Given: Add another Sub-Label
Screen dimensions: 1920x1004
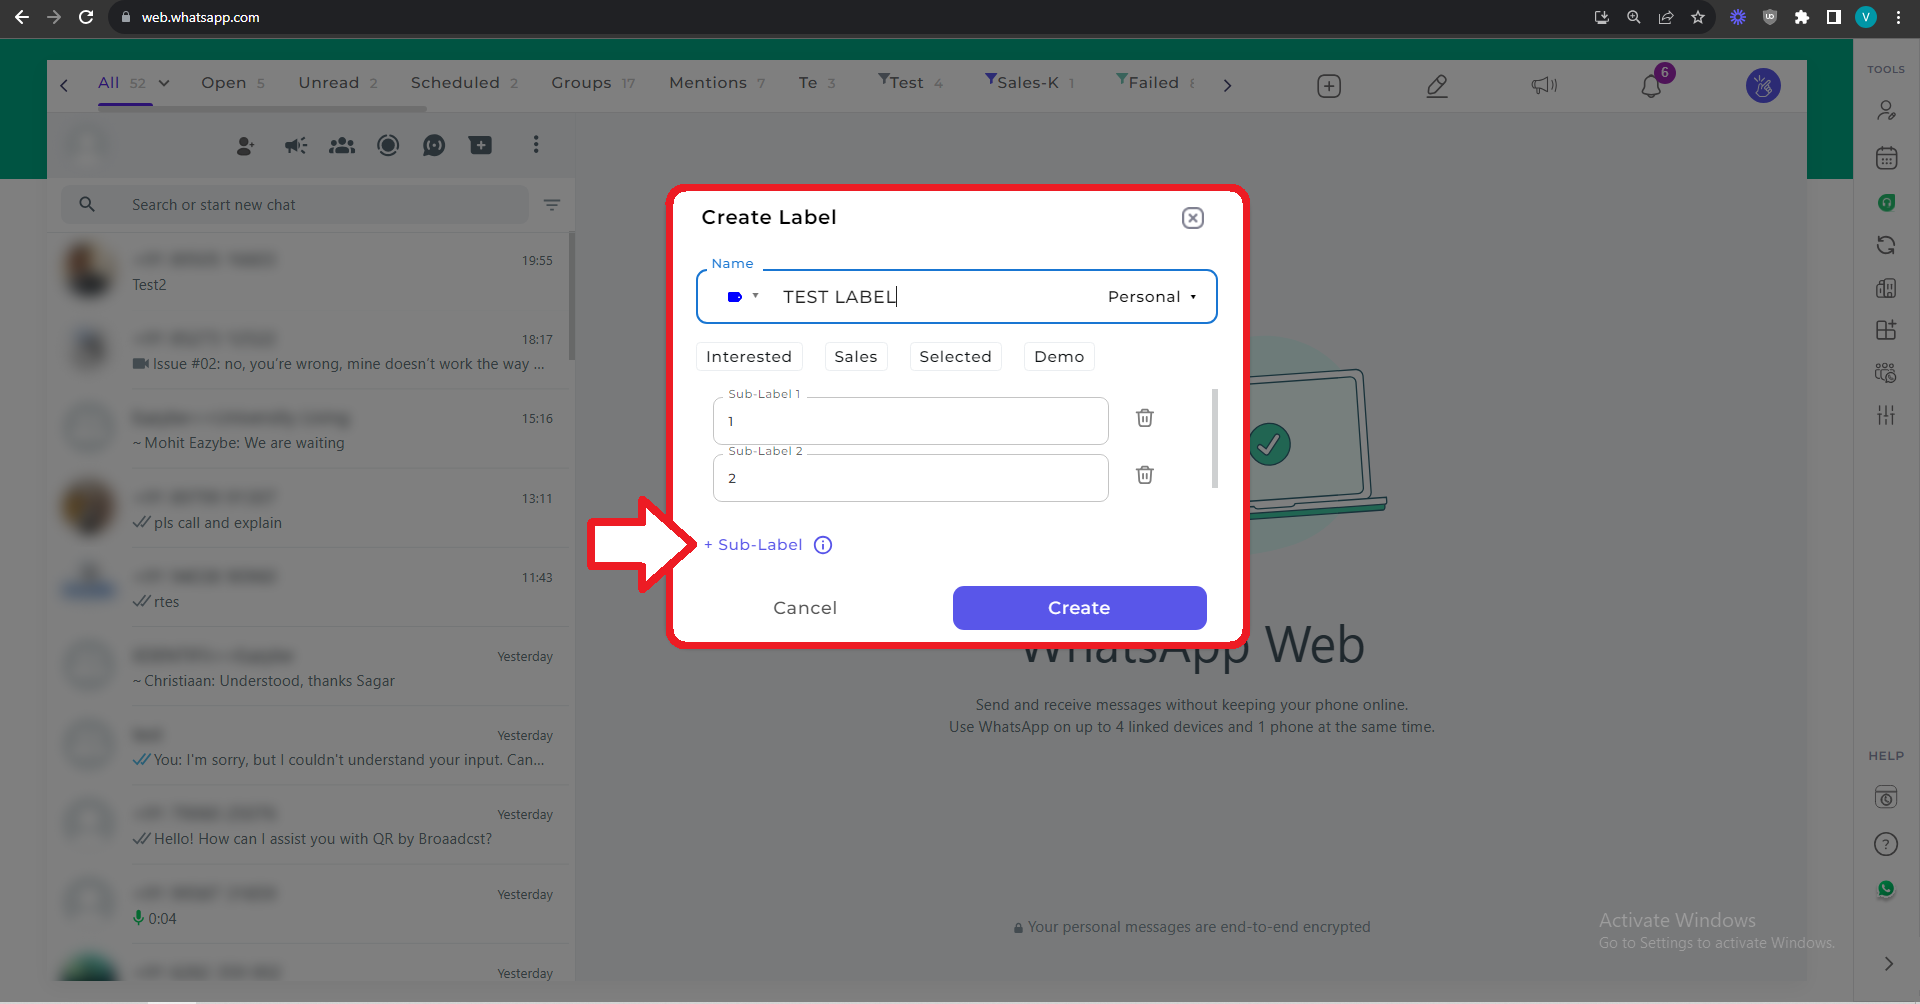Looking at the screenshot, I should click(x=753, y=545).
